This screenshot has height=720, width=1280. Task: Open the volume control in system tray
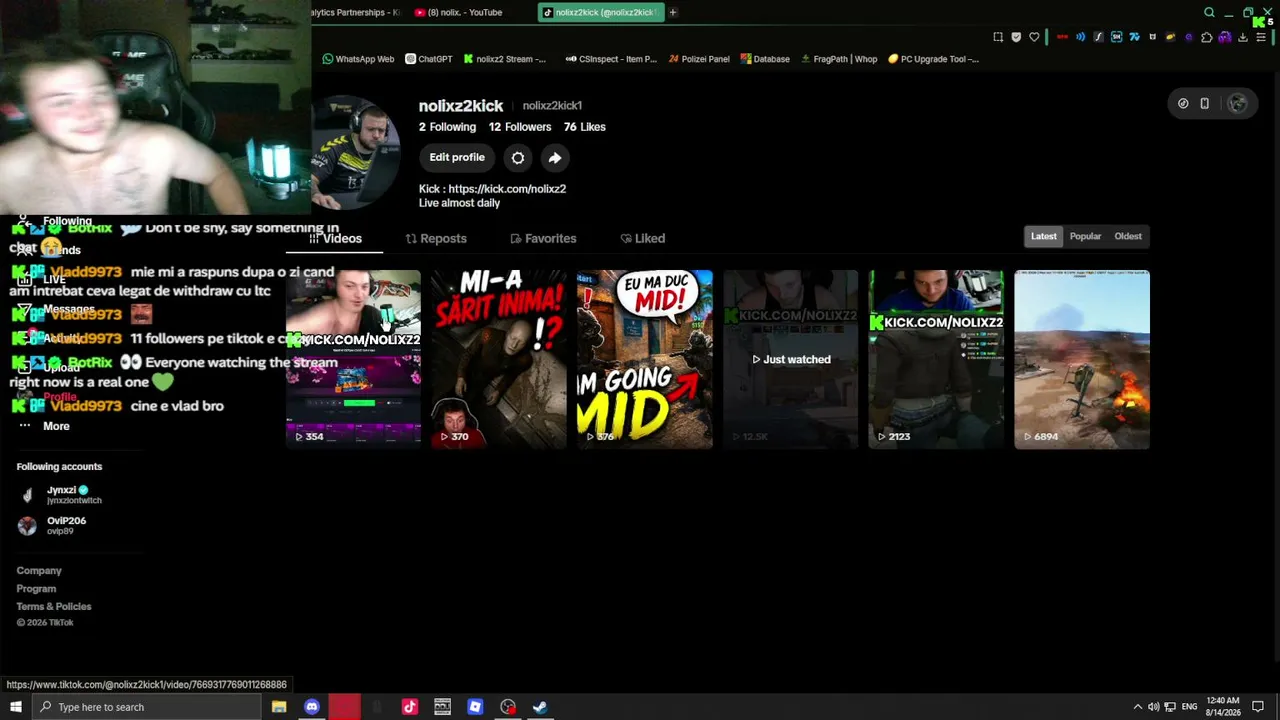pos(1153,707)
